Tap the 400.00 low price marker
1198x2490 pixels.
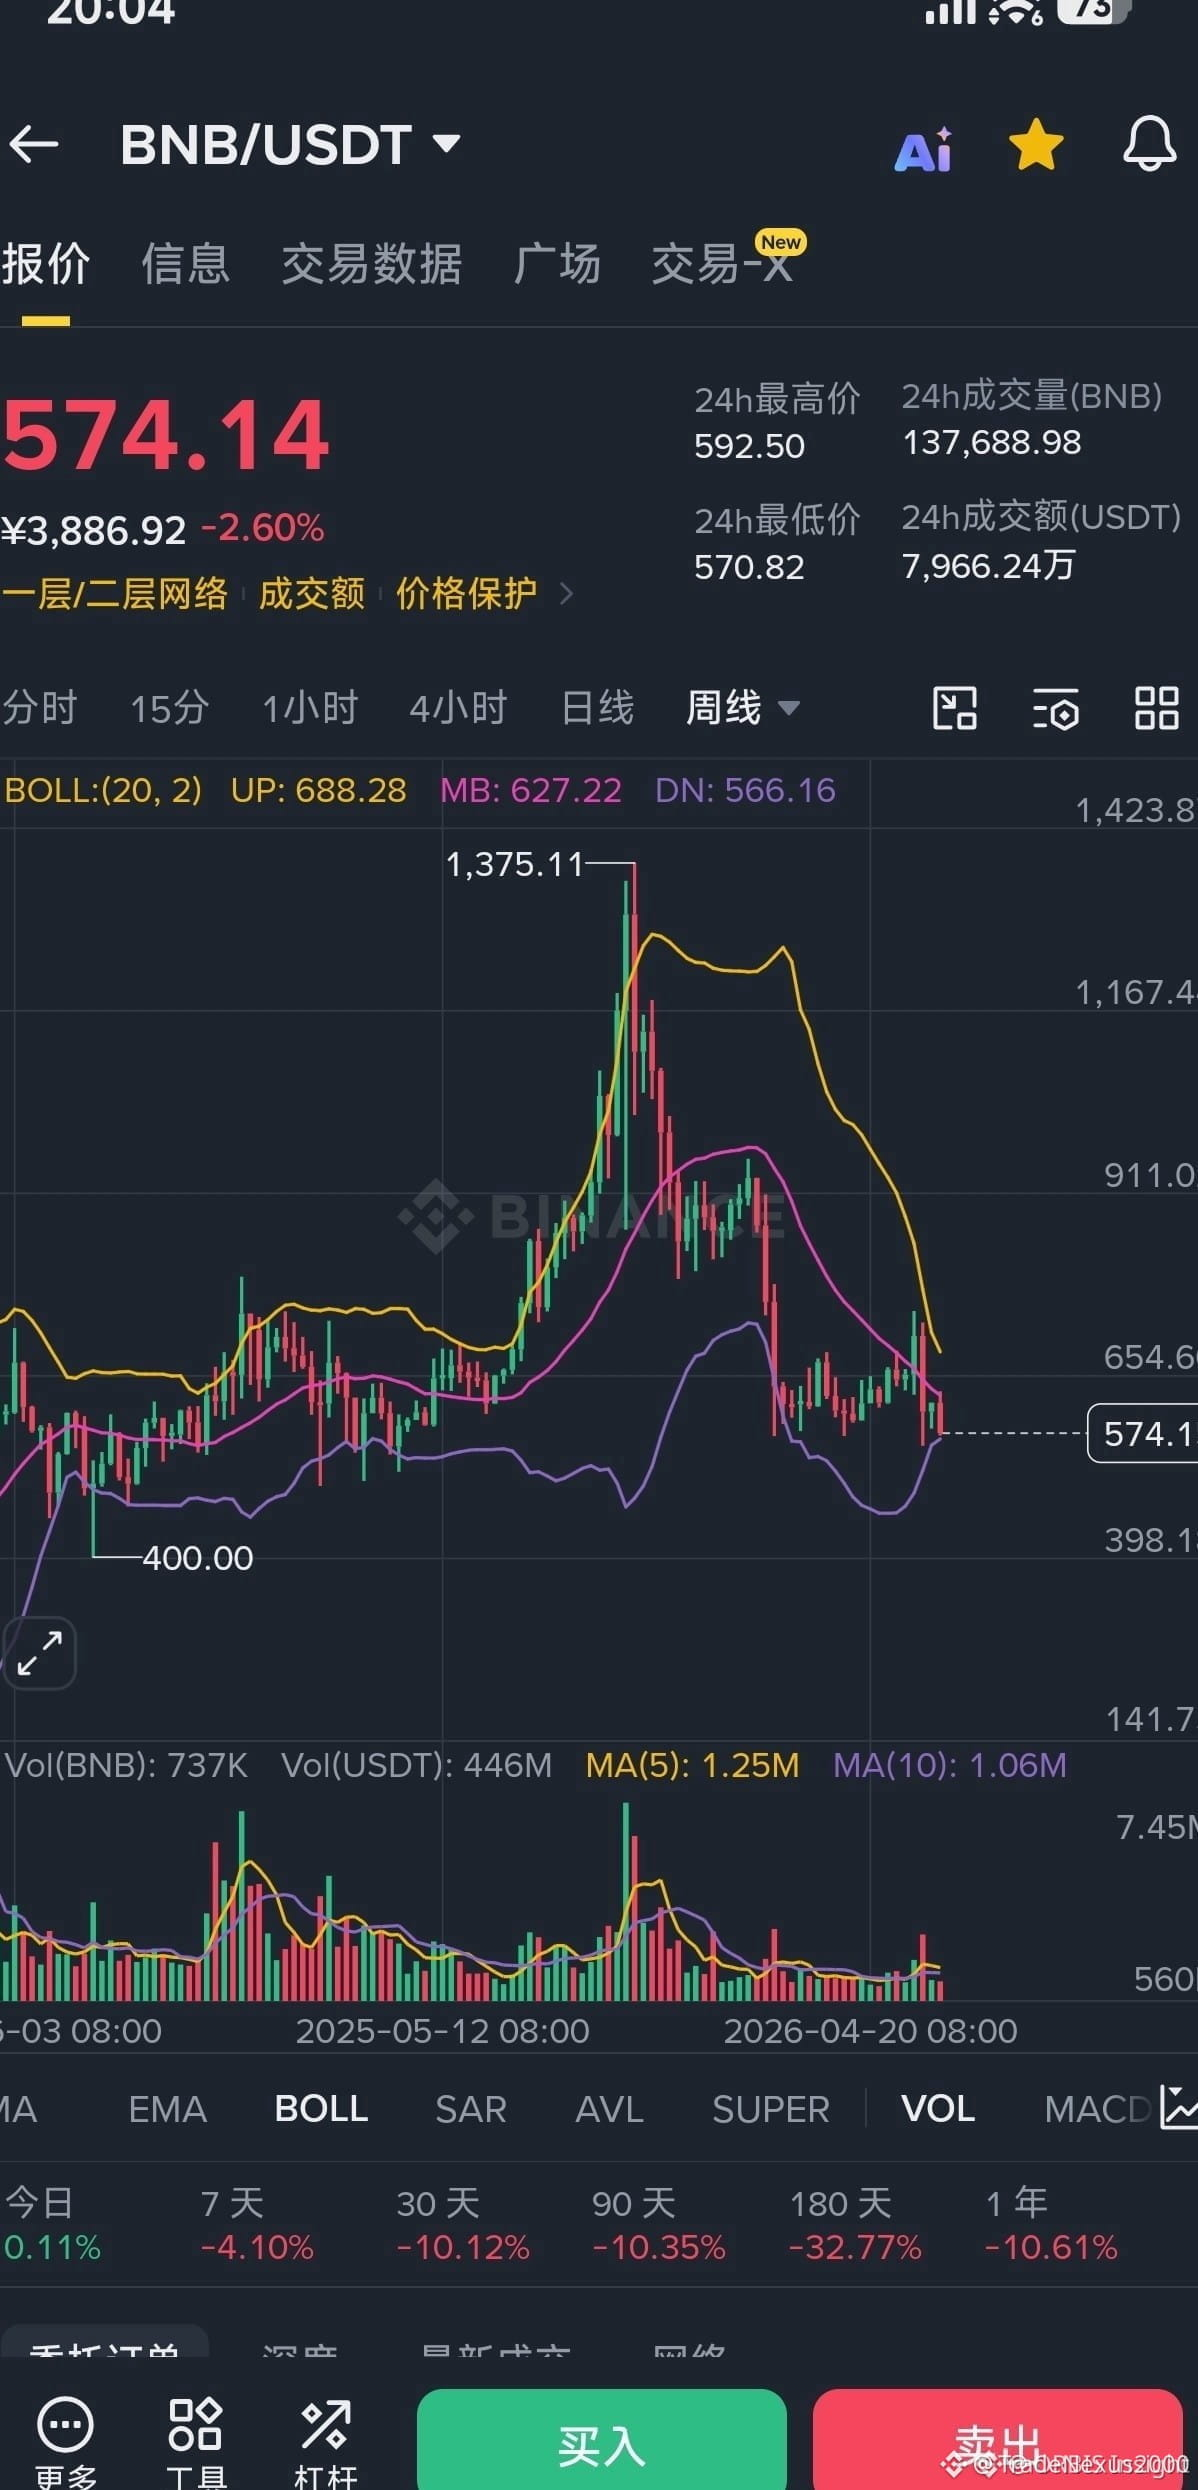[x=197, y=1558]
